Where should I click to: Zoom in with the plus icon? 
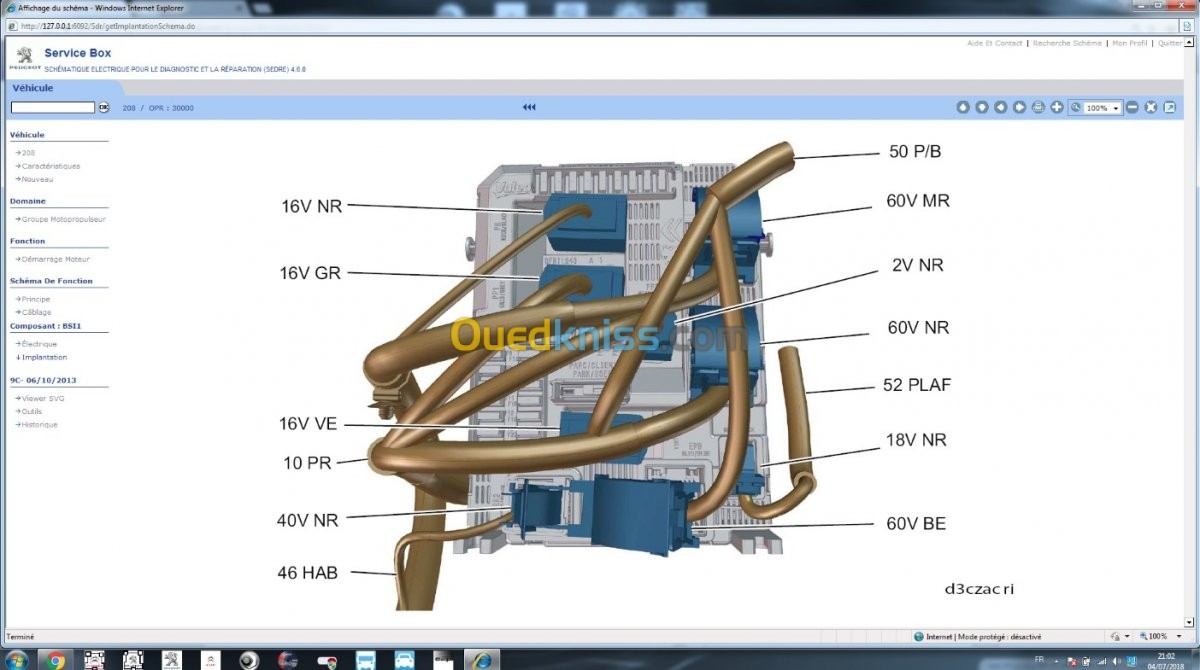tap(1057, 107)
